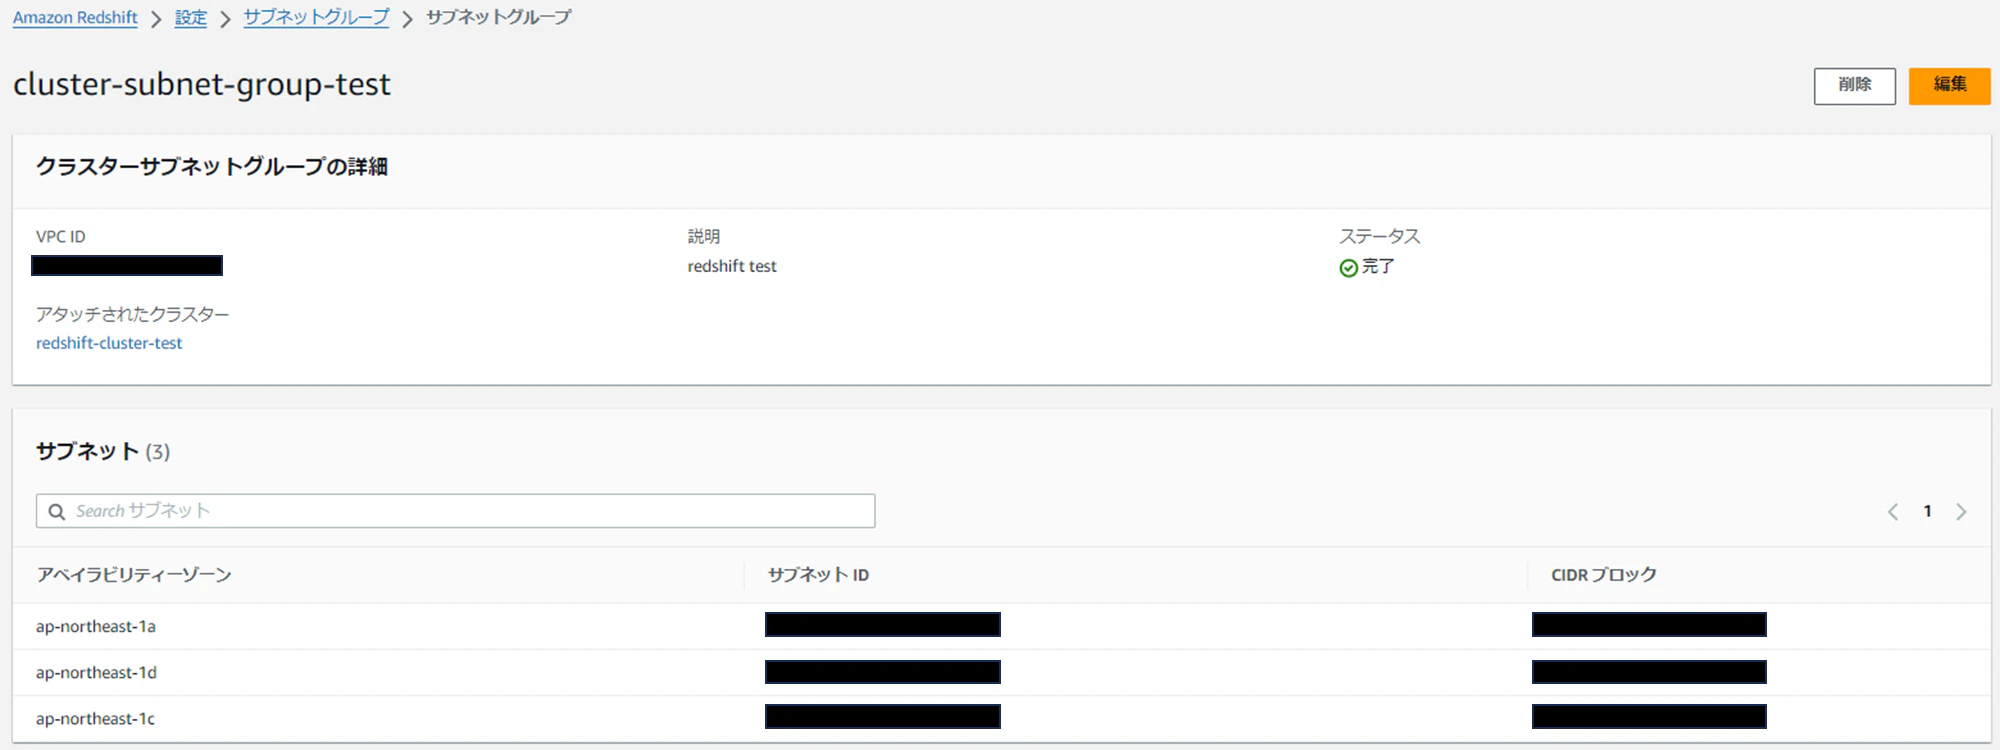Image resolution: width=2000 pixels, height=750 pixels.
Task: Go to next page of subnets
Action: (1961, 512)
